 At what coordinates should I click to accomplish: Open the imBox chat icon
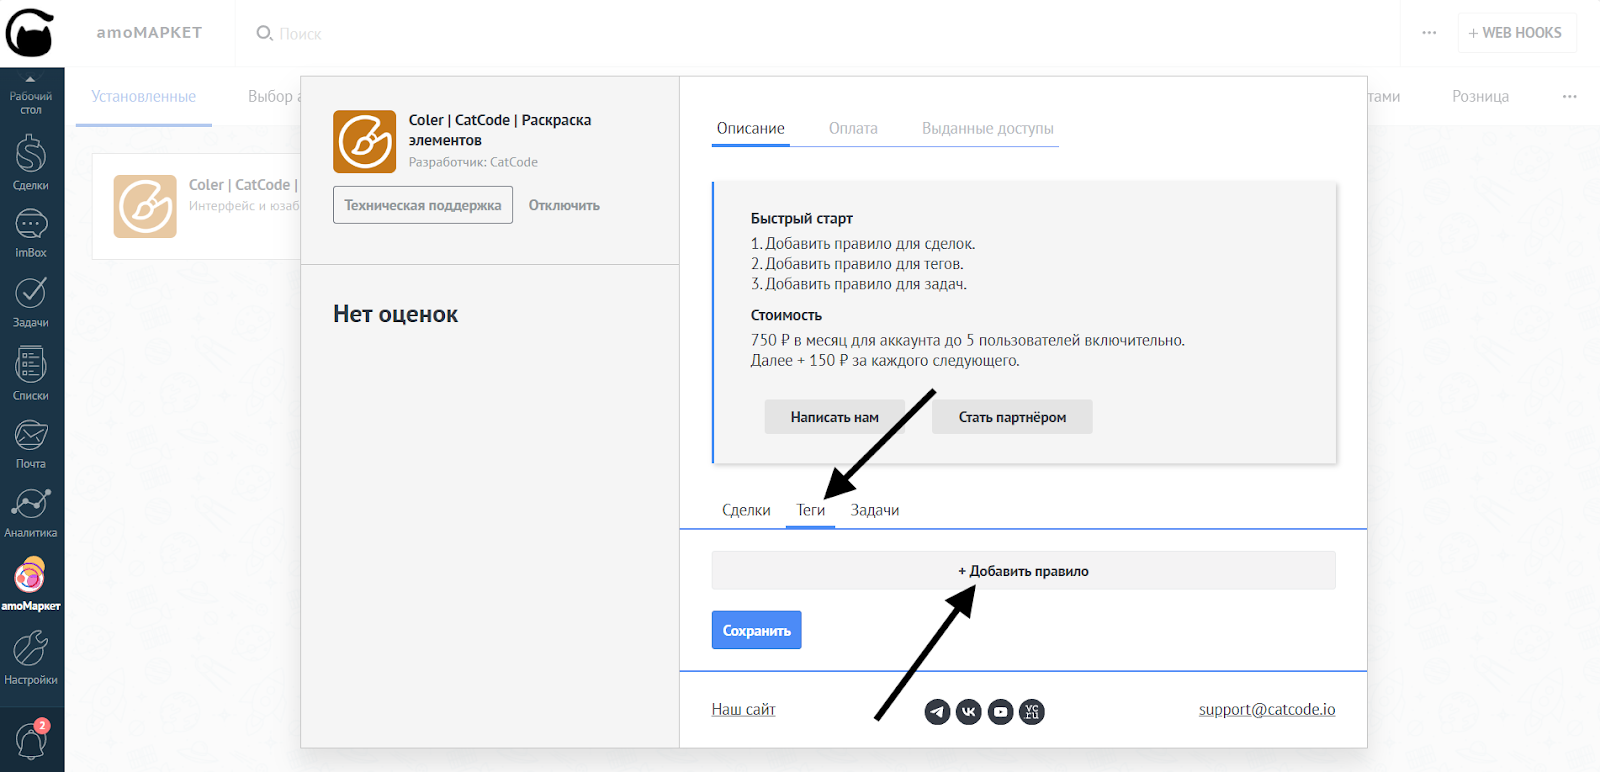pyautogui.click(x=31, y=232)
